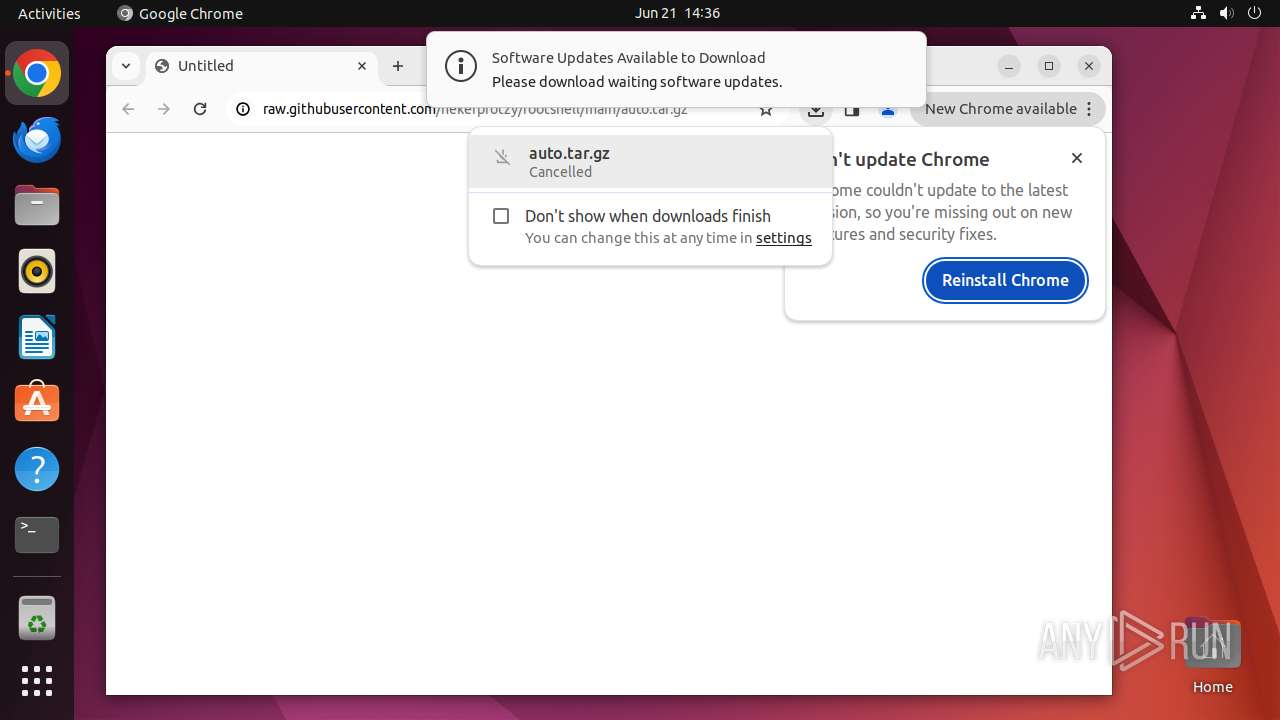Open the Files manager in dock
The image size is (1280, 720).
pos(37,205)
